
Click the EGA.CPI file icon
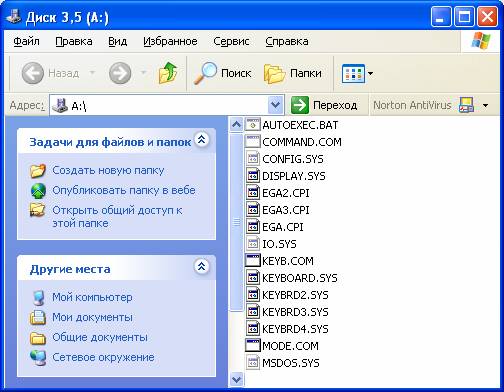[x=252, y=227]
